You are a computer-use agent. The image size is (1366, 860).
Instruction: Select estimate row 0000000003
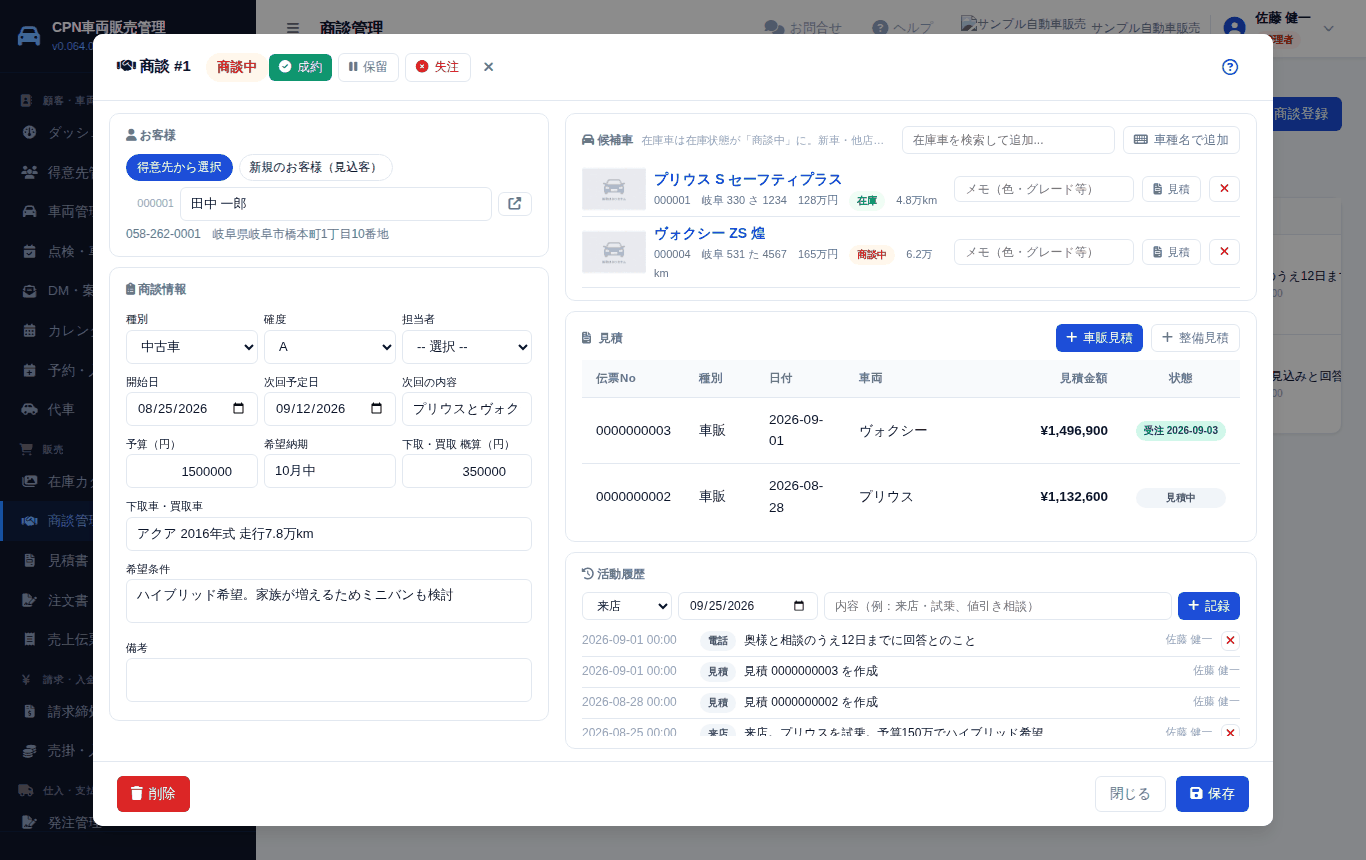click(911, 431)
